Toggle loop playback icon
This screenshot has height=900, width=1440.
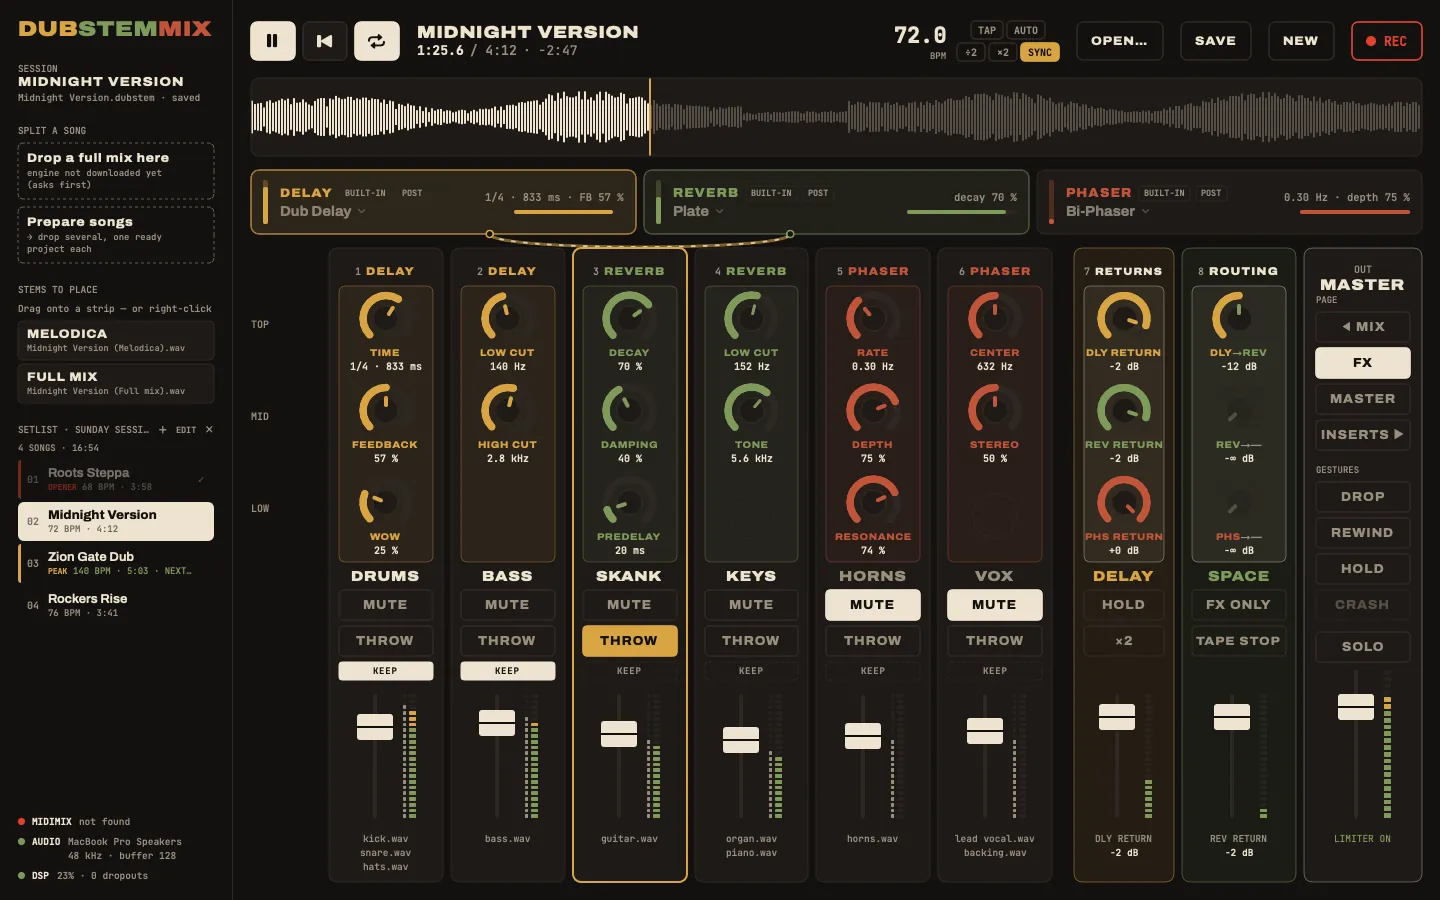coord(377,41)
